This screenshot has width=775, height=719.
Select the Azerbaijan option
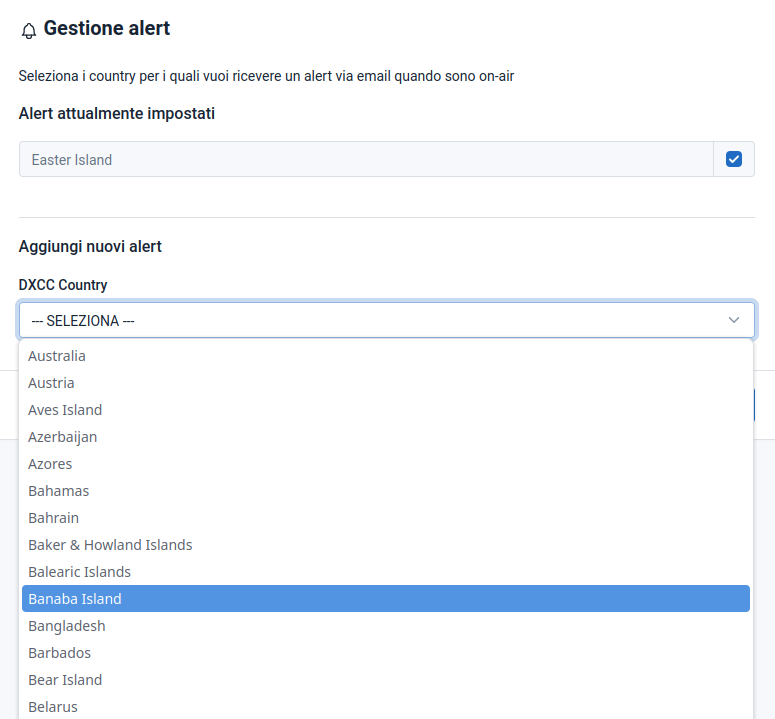pos(63,437)
